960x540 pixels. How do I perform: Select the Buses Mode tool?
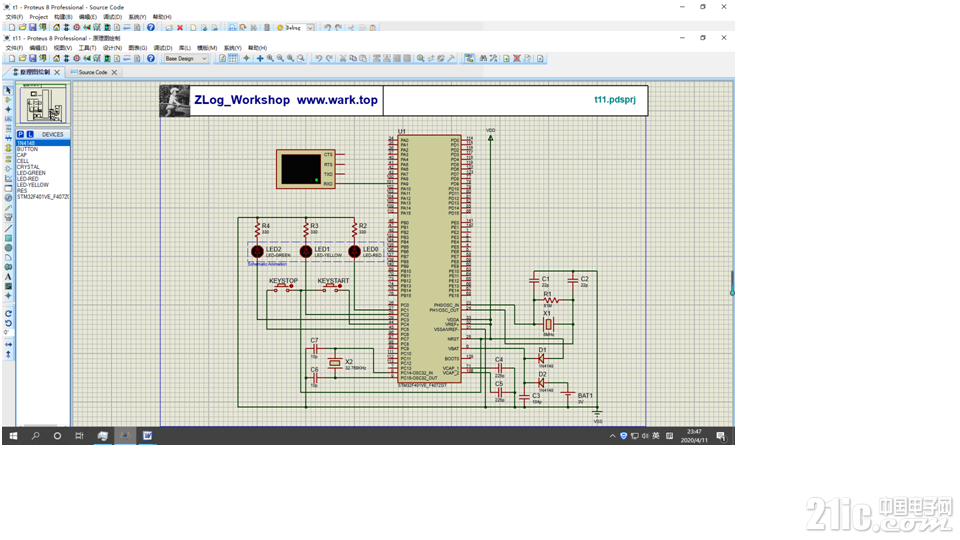[x=8, y=138]
